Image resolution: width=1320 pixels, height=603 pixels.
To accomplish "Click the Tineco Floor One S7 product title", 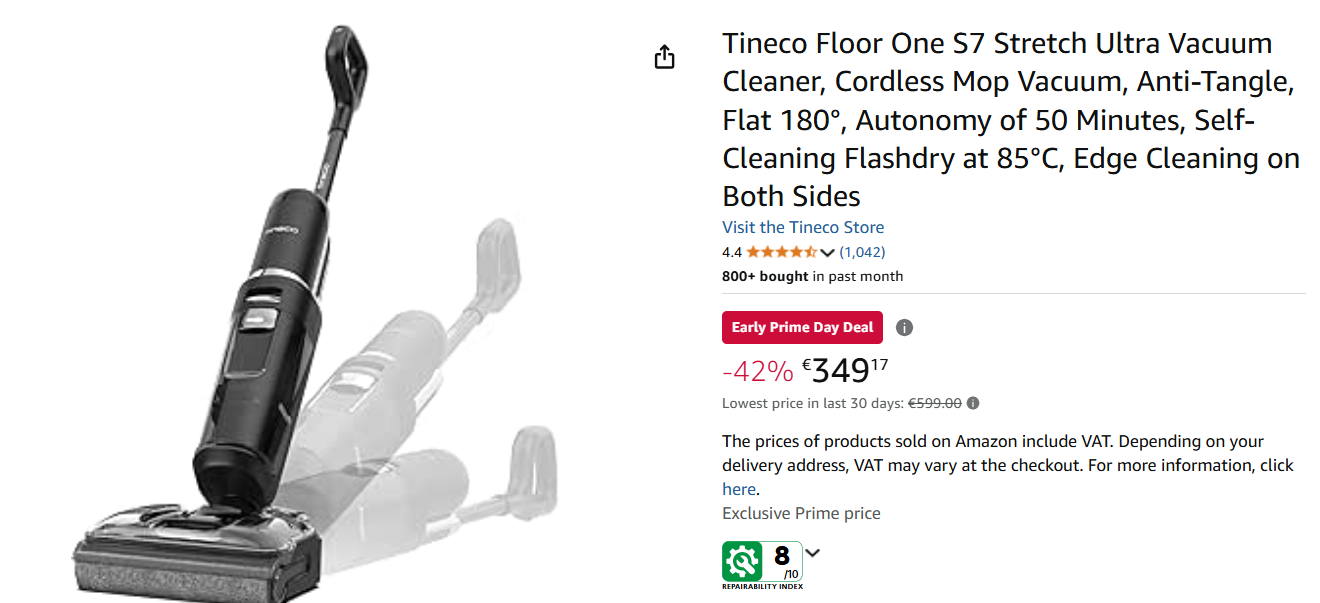I will 1010,119.
